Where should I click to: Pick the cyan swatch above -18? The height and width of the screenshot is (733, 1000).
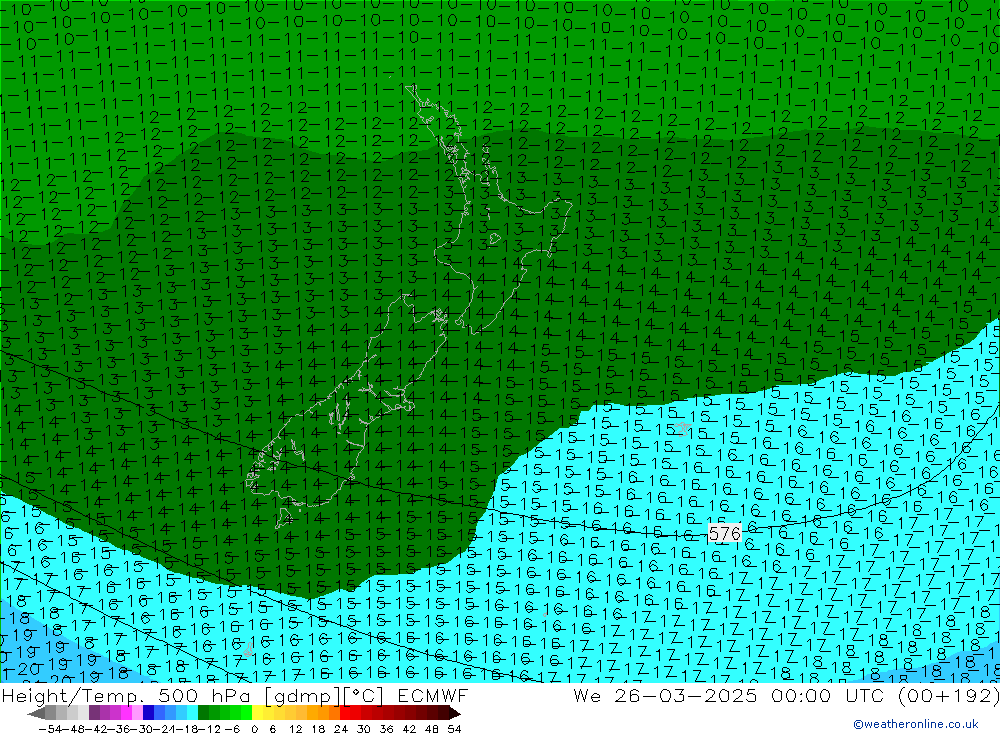click(x=192, y=713)
